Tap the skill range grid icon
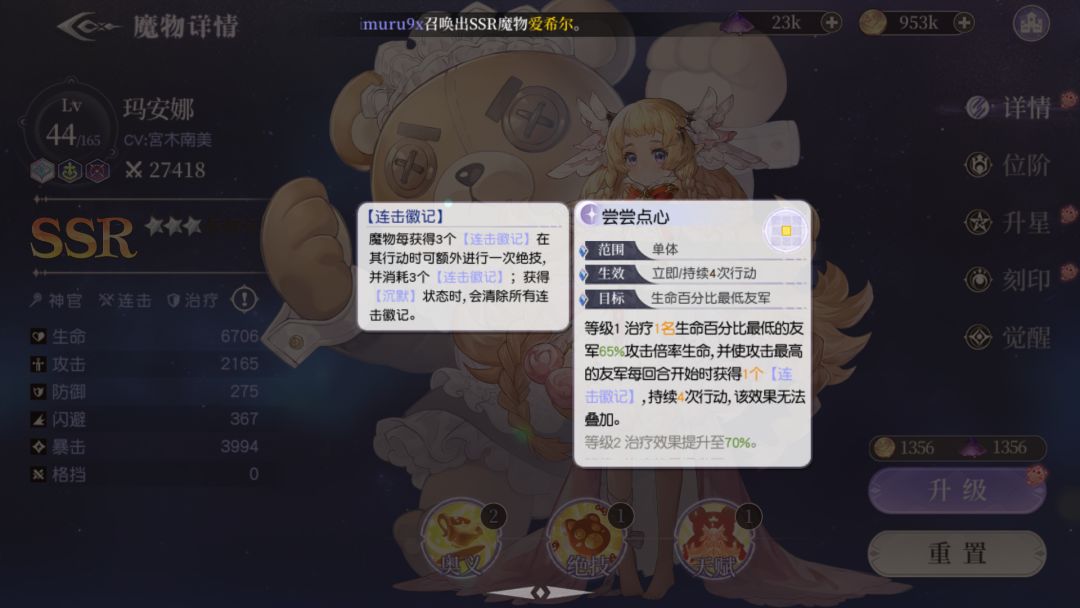The width and height of the screenshot is (1080, 608). pos(786,231)
